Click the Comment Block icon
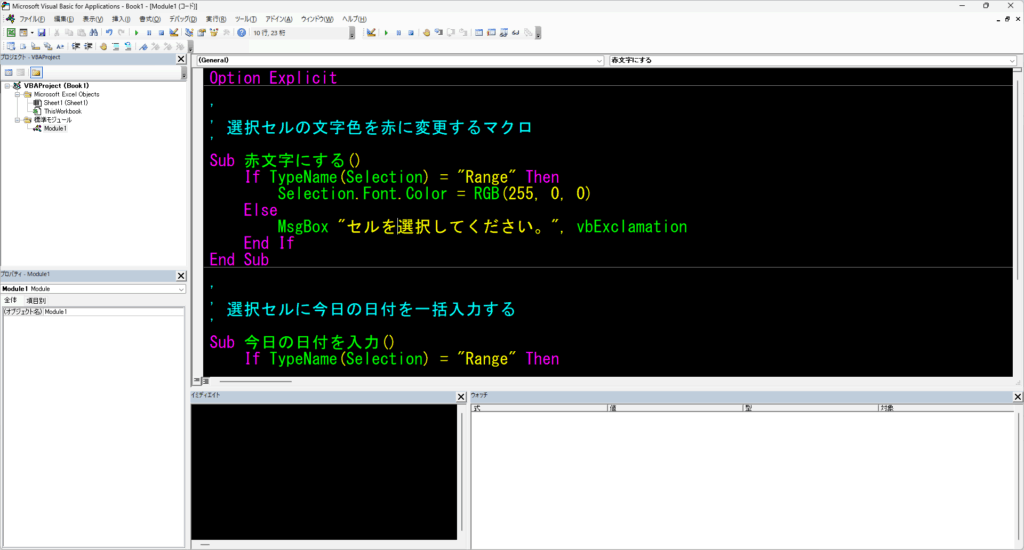Image resolution: width=1024 pixels, height=550 pixels. click(116, 46)
